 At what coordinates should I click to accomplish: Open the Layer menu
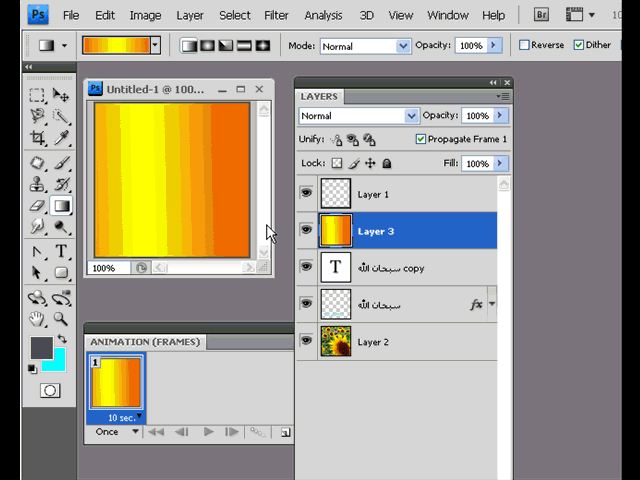coord(189,15)
